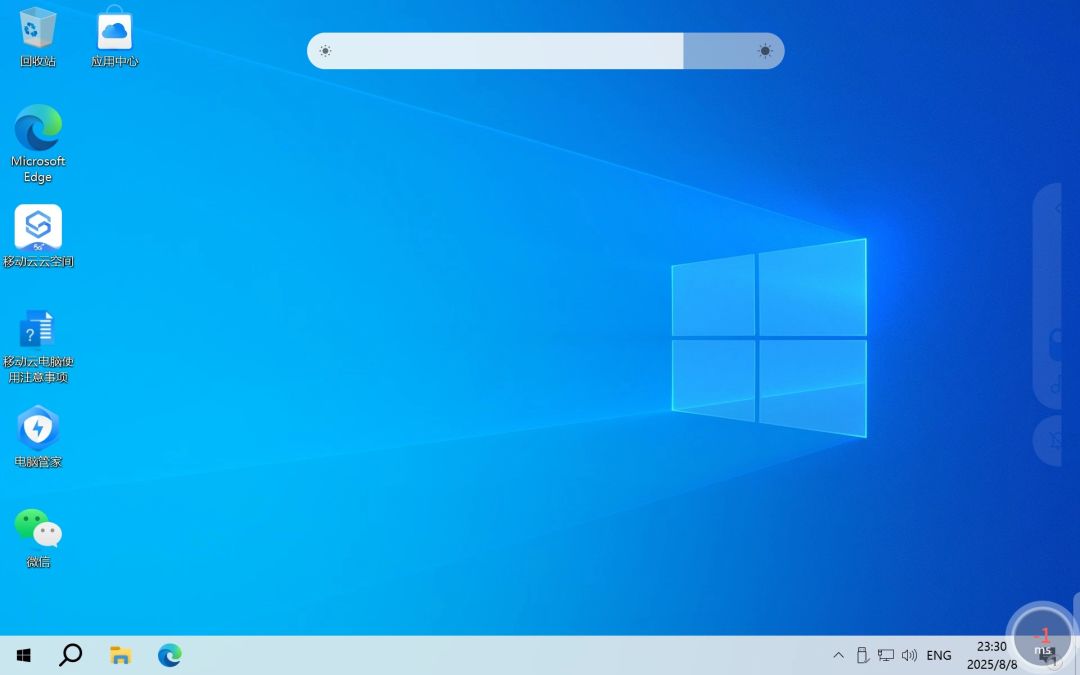Image resolution: width=1080 pixels, height=675 pixels.
Task: Select the Microsoft Edge desktop shortcut
Action: tap(38, 144)
